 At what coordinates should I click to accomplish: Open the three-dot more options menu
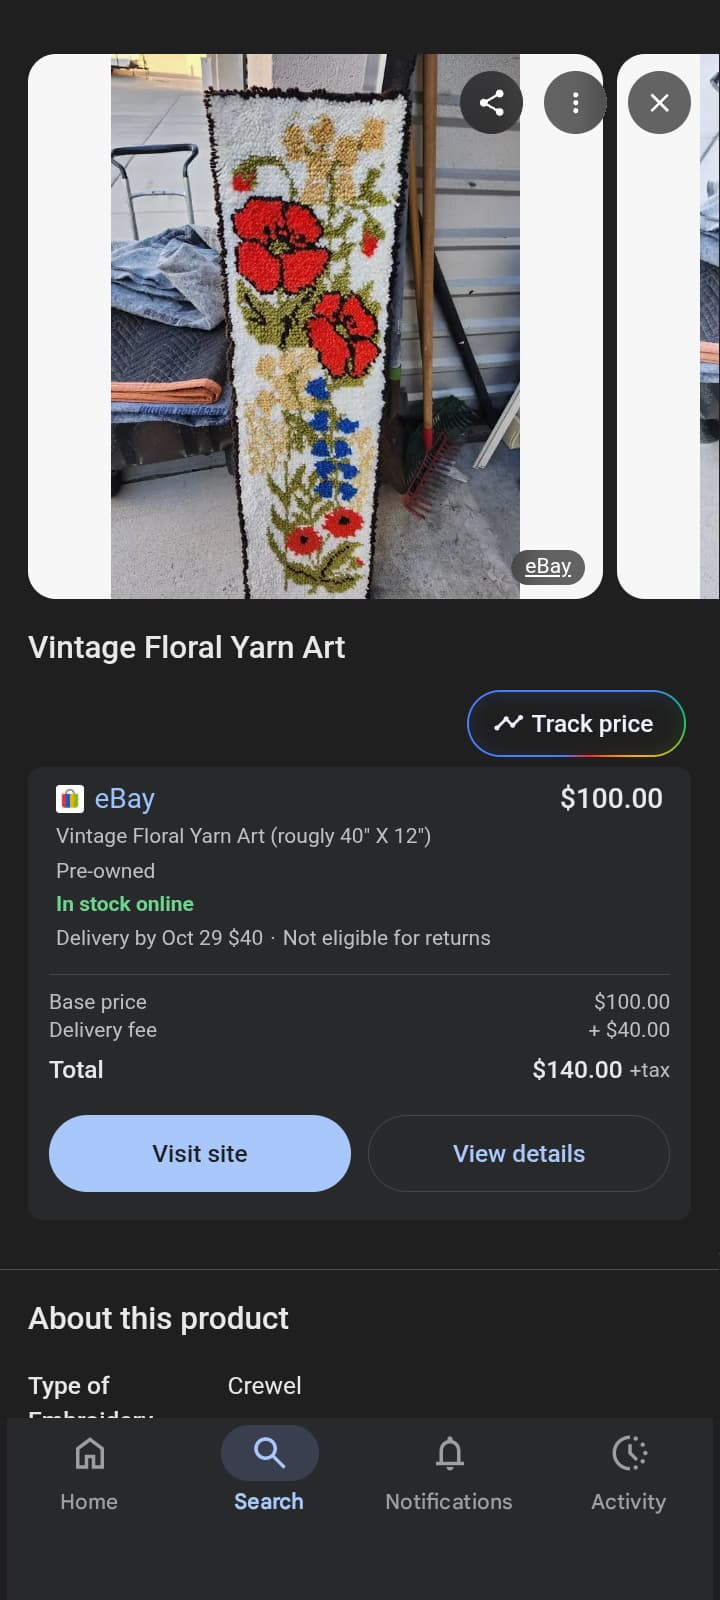pyautogui.click(x=575, y=102)
